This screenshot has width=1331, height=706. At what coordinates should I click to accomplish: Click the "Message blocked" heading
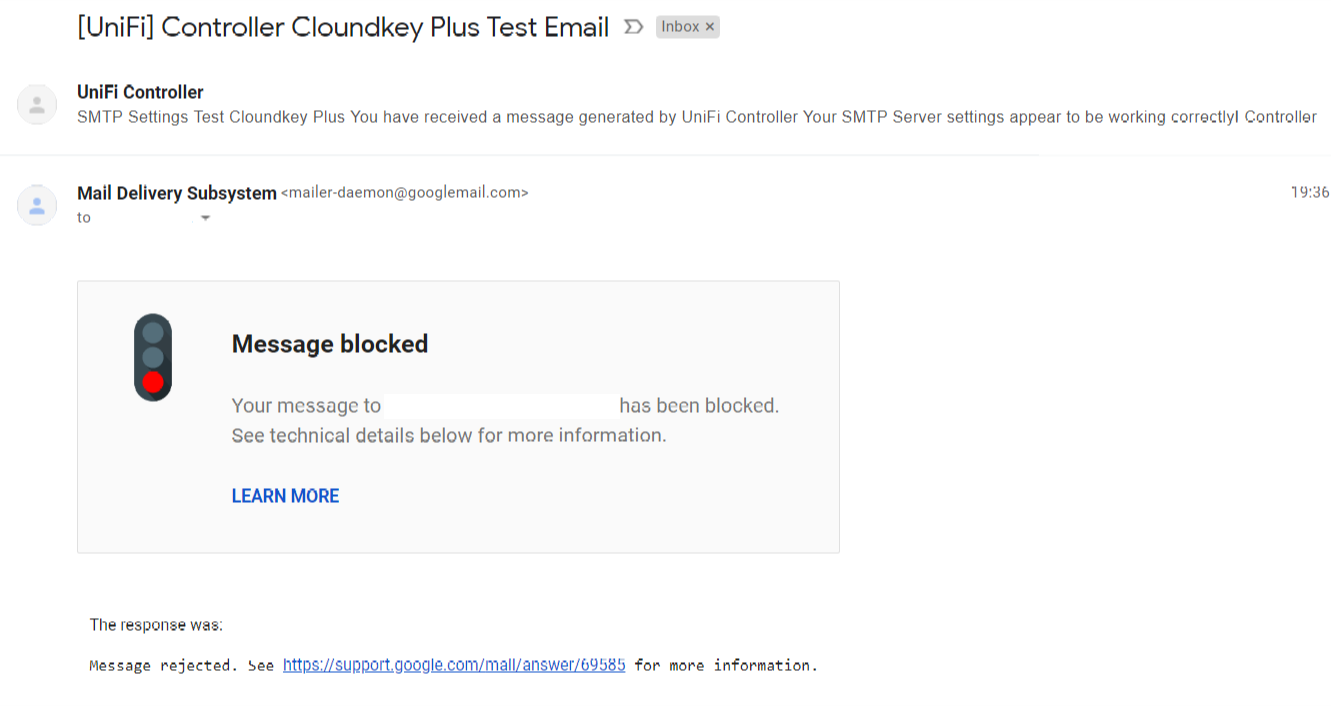click(330, 344)
